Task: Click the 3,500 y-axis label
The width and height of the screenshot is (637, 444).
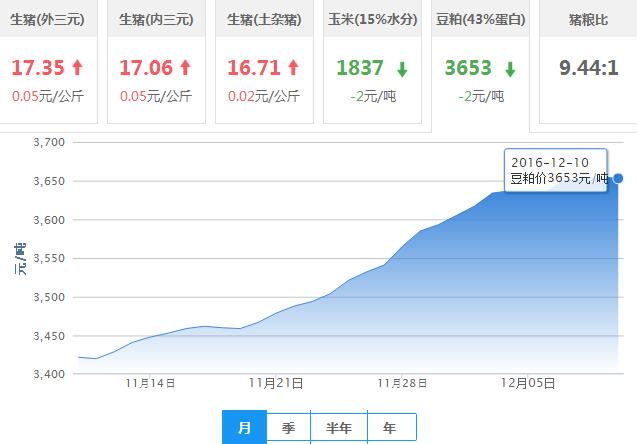Action: [x=49, y=297]
